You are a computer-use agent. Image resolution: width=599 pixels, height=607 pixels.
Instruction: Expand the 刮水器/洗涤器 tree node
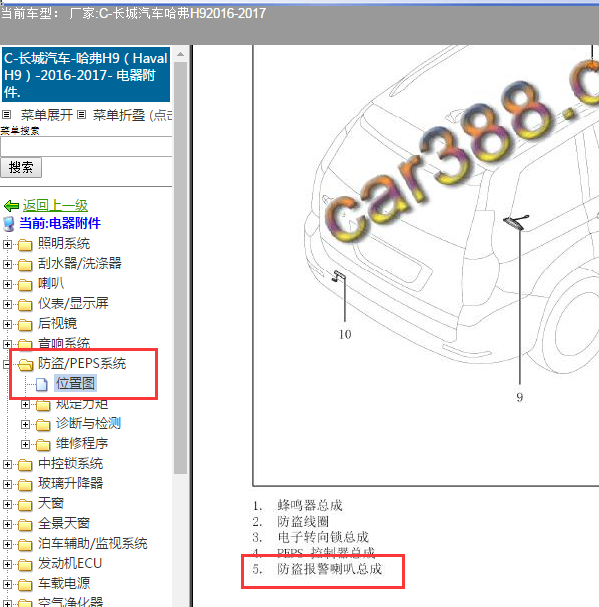click(x=7, y=264)
